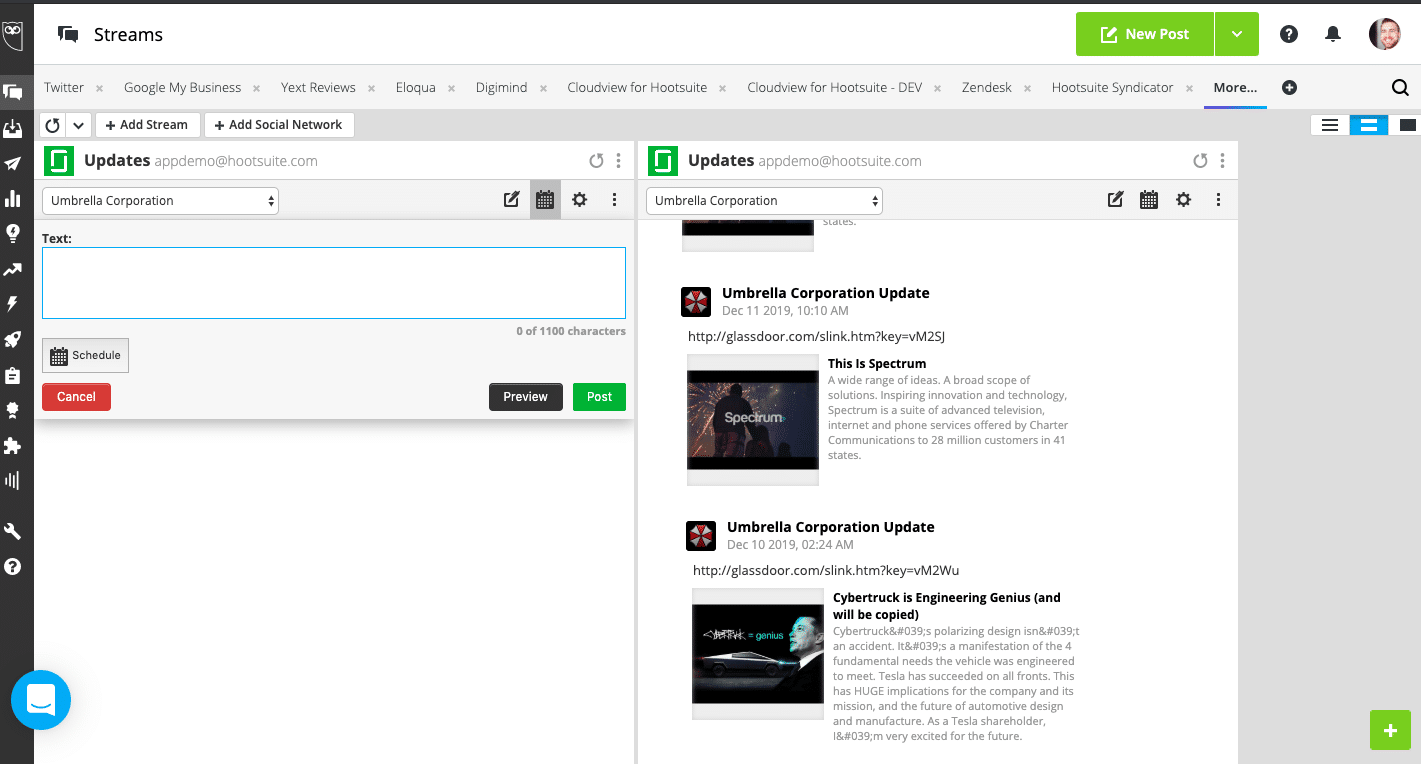The width and height of the screenshot is (1421, 764).
Task: Click the search magnifier icon
Action: click(x=1400, y=88)
